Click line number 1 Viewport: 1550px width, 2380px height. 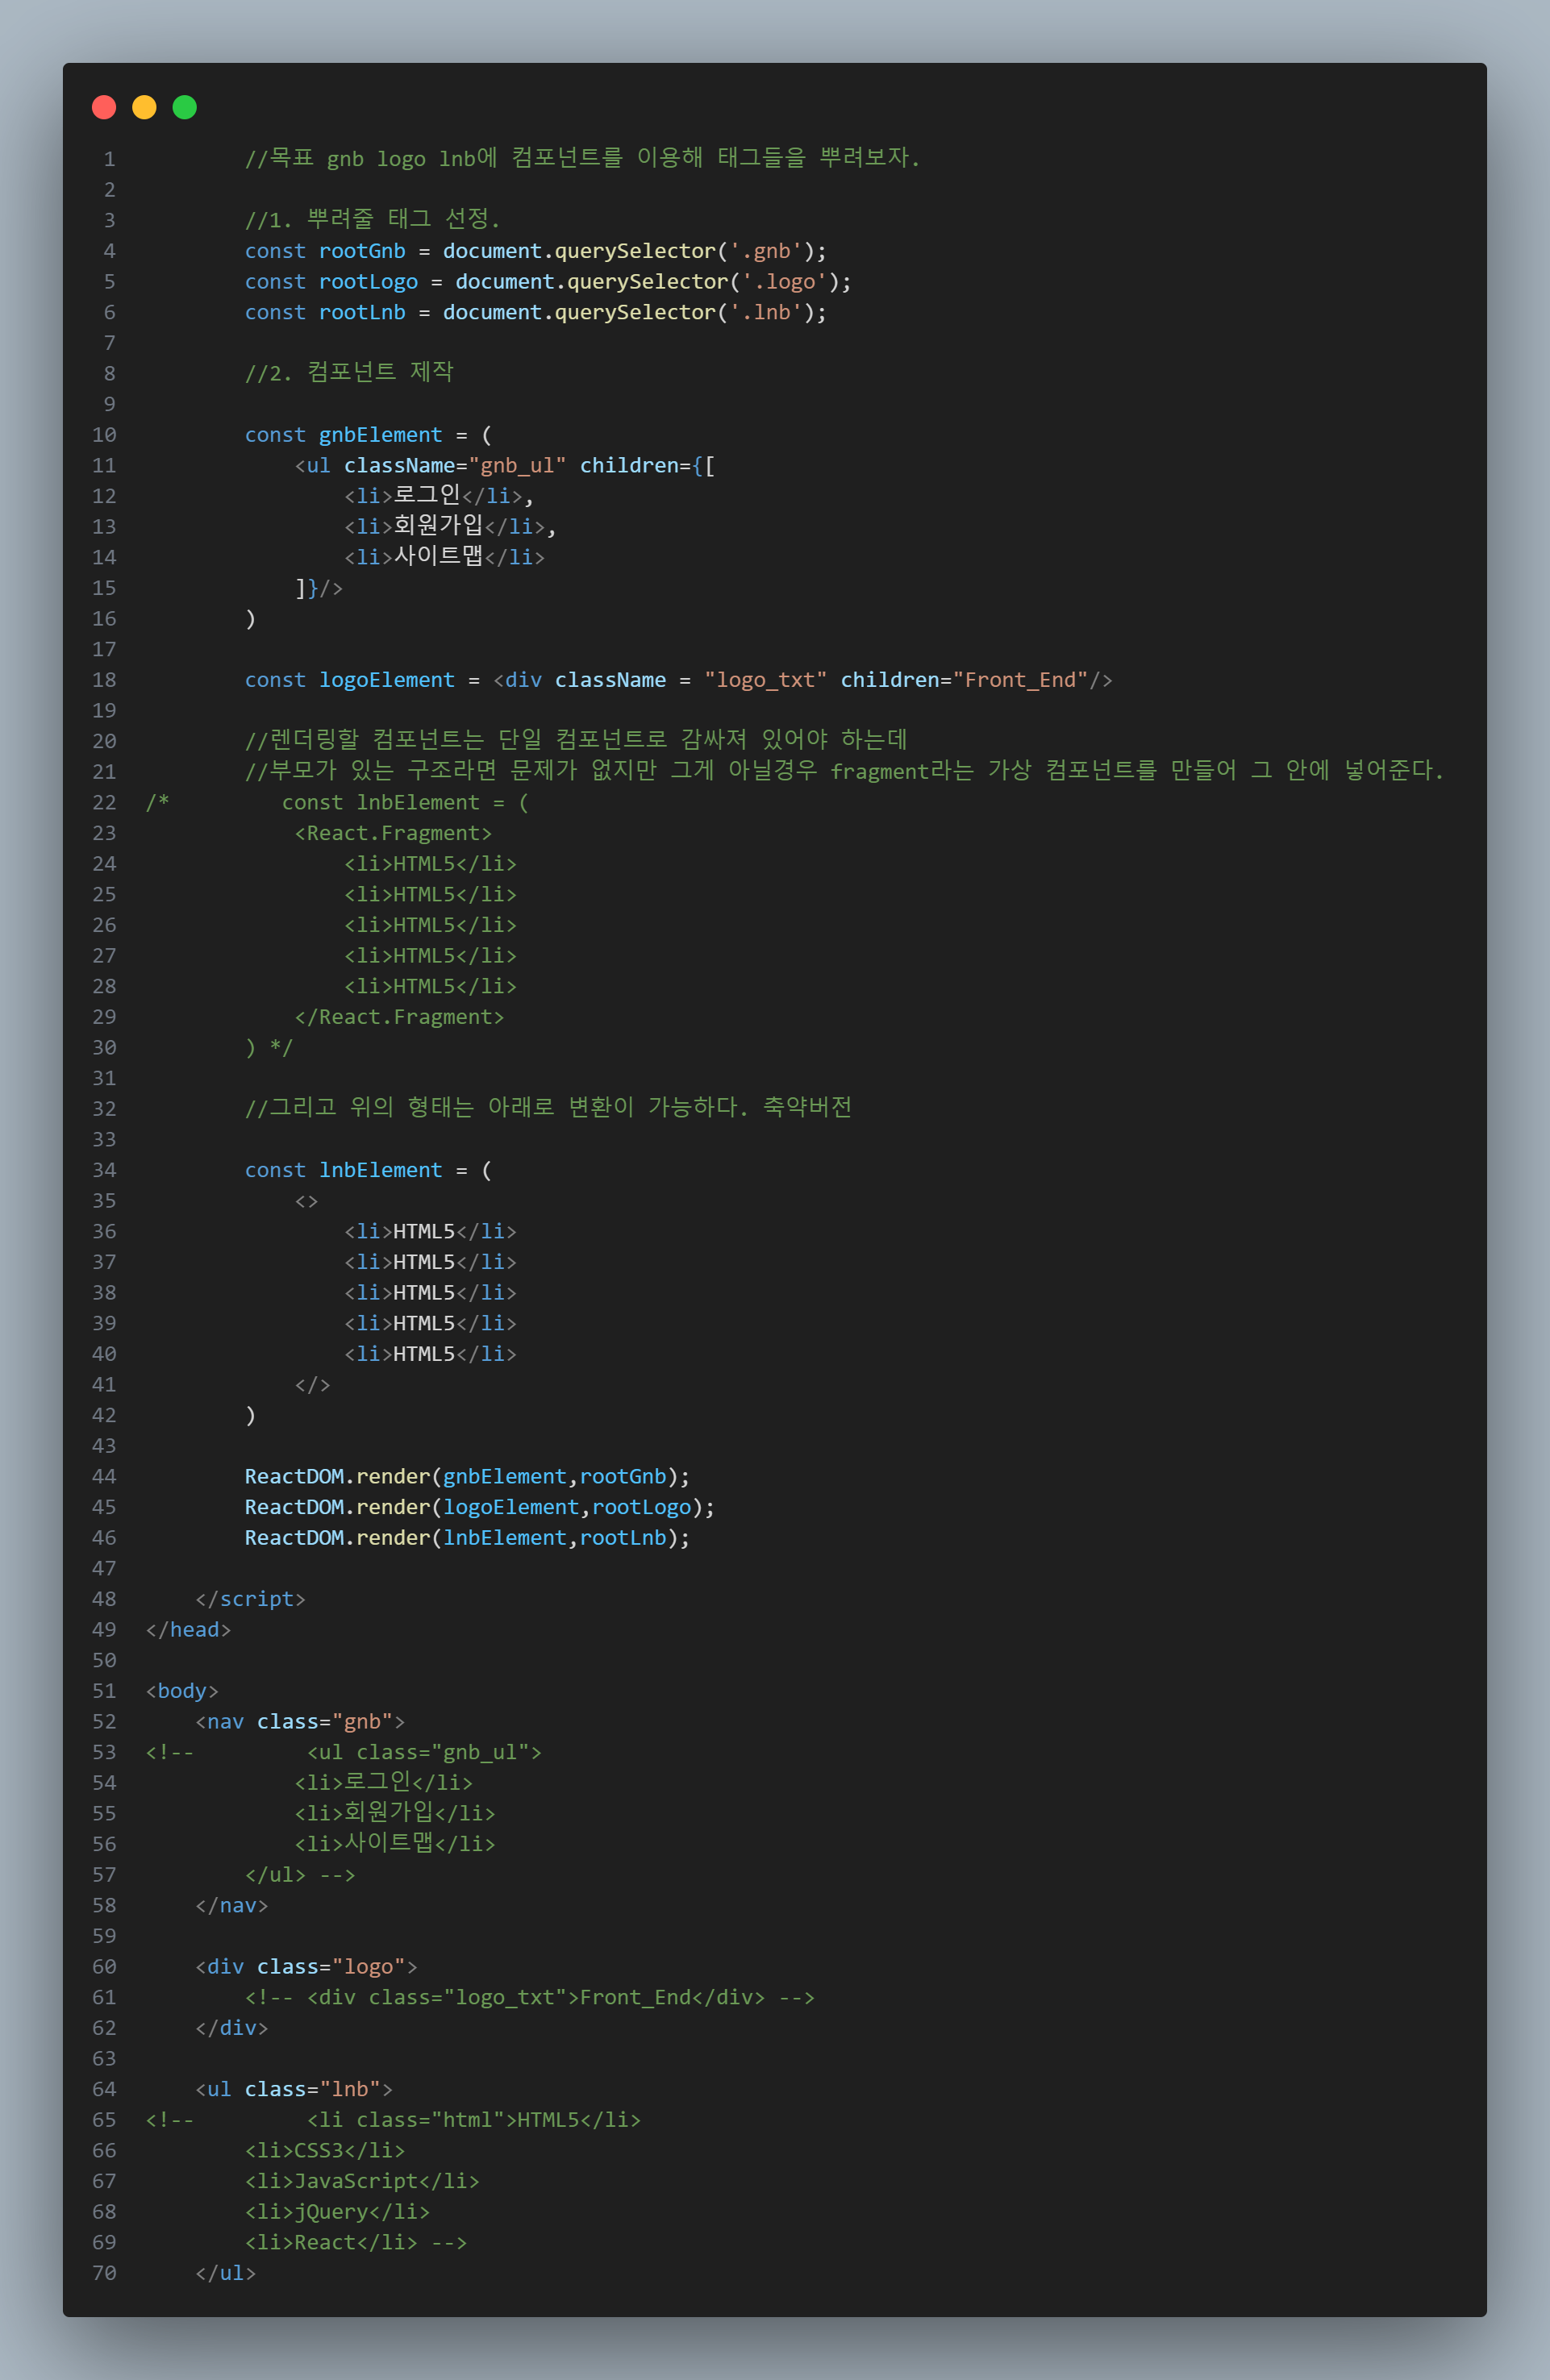click(109, 159)
